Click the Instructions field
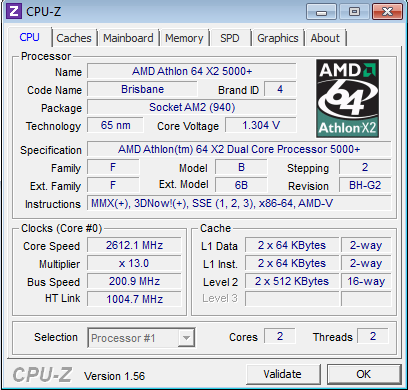Image resolution: width=408 pixels, height=390 pixels. (x=239, y=203)
